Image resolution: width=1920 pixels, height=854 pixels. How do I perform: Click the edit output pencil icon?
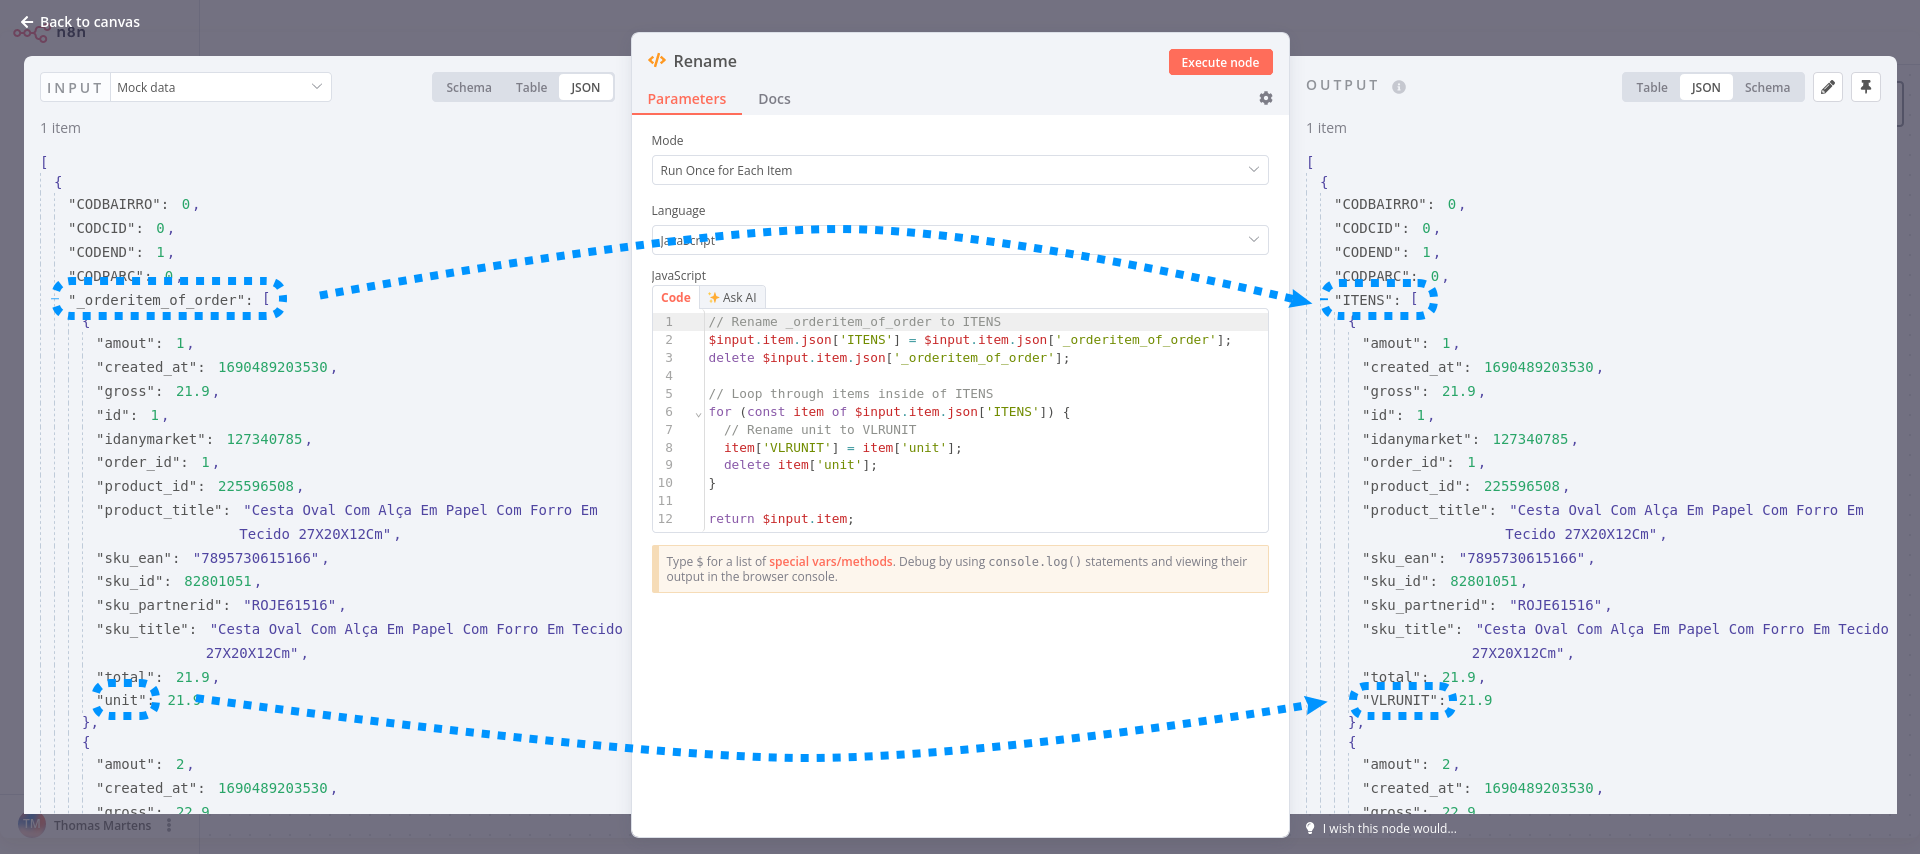[x=1827, y=87]
